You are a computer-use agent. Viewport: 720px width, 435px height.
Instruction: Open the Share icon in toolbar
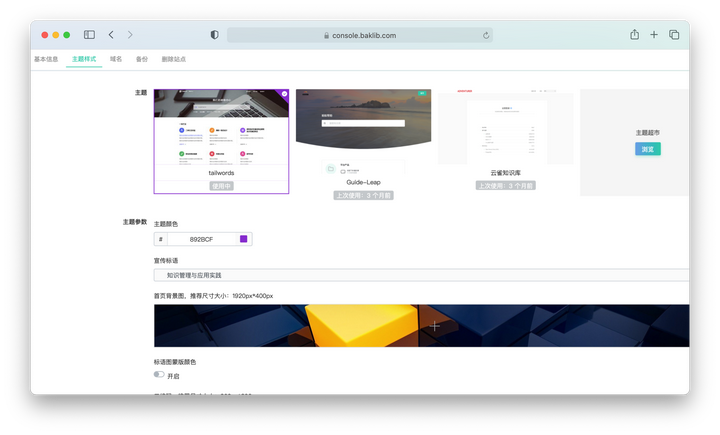click(x=634, y=34)
